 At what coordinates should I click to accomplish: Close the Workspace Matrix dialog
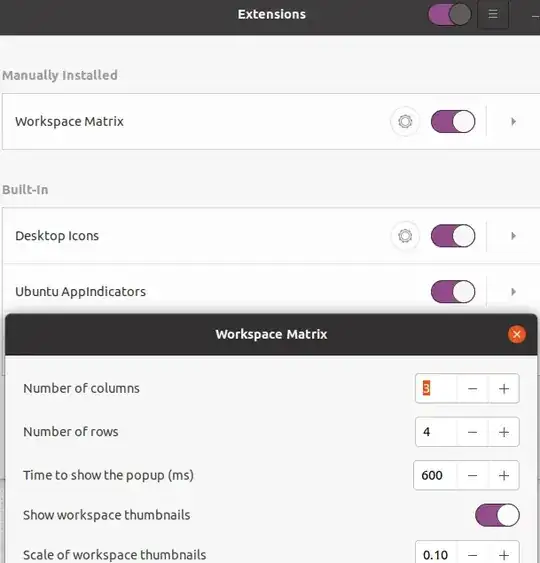click(517, 334)
